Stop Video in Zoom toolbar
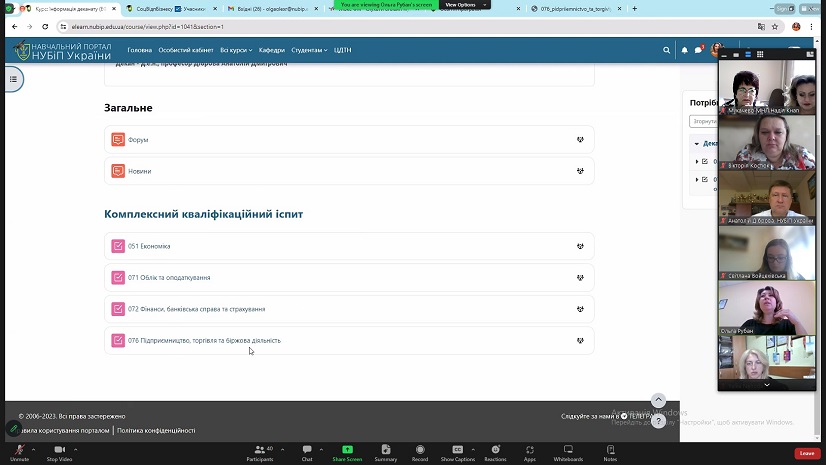 [x=60, y=452]
